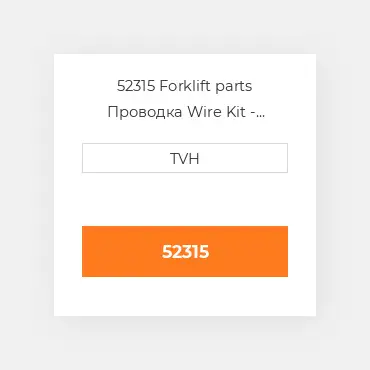Click blank space between TVH box and orange button
The width and height of the screenshot is (370, 370).
coord(185,199)
